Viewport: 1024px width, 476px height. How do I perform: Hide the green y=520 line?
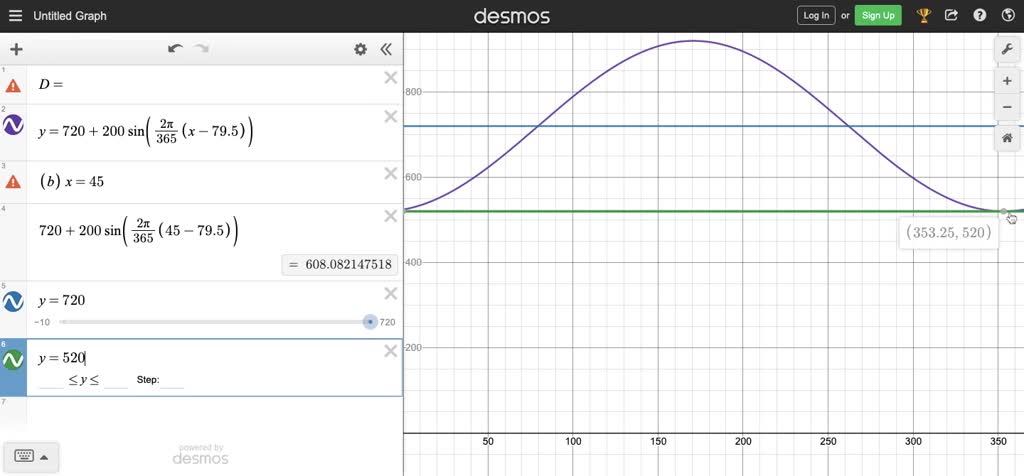[x=14, y=359]
